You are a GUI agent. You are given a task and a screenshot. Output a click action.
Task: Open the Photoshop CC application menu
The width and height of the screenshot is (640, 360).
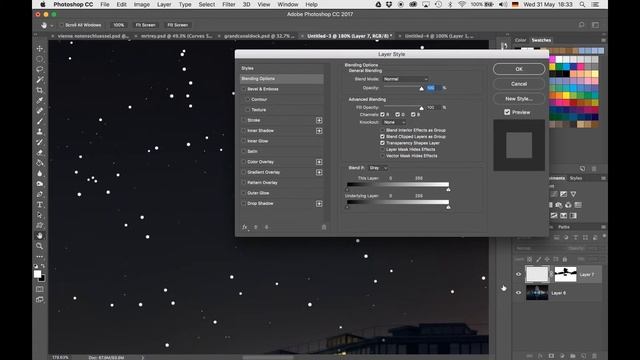click(73, 4)
